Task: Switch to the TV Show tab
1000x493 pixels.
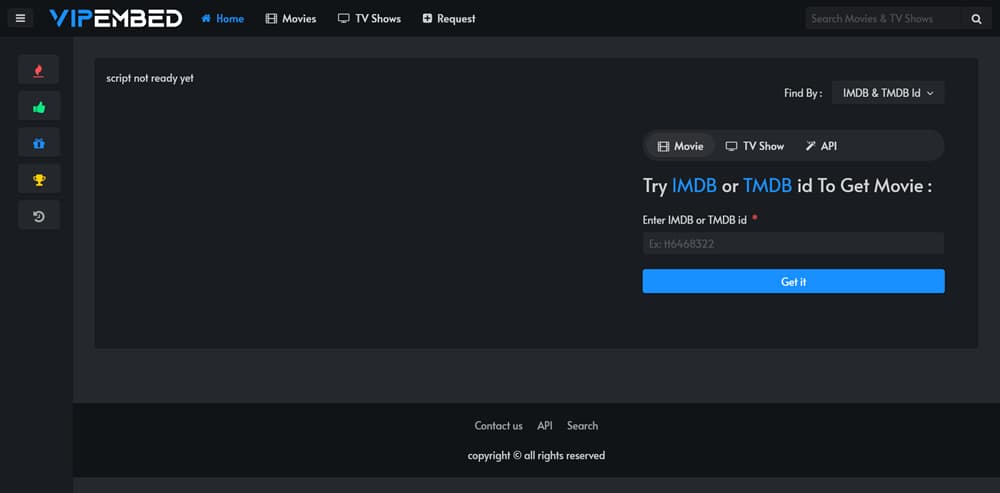Action: [754, 146]
